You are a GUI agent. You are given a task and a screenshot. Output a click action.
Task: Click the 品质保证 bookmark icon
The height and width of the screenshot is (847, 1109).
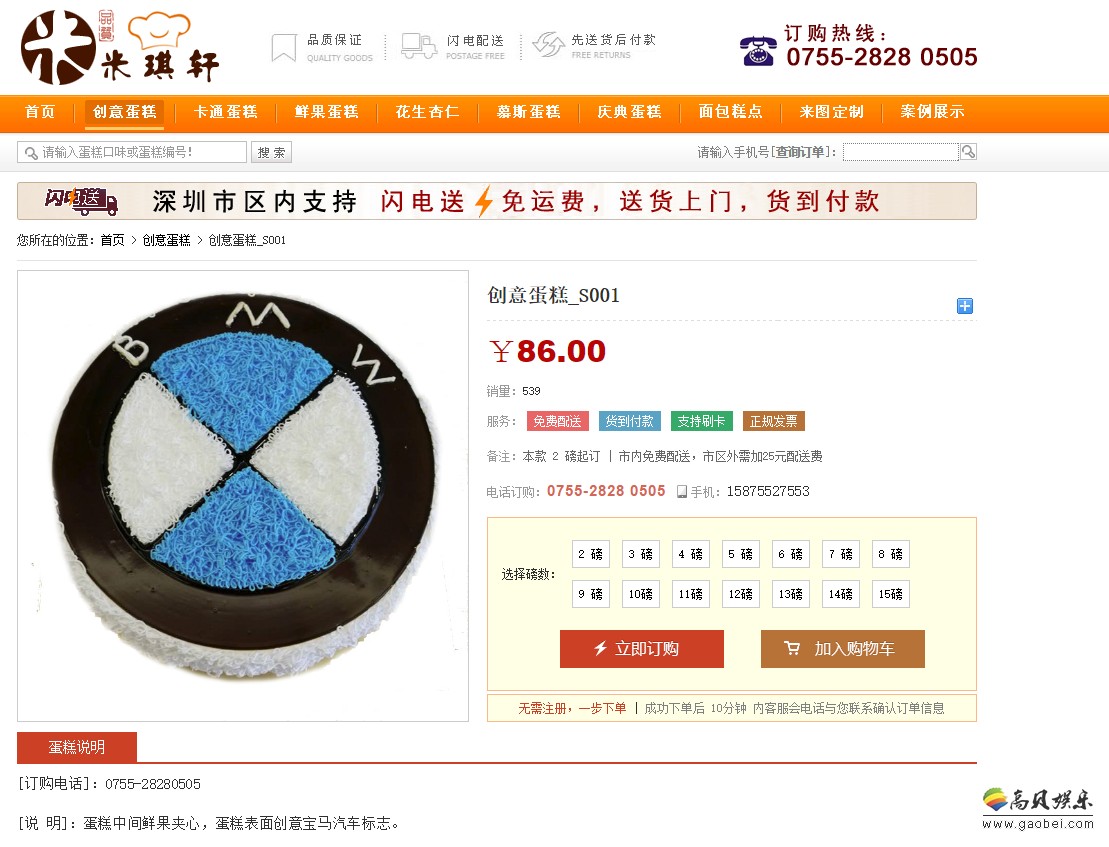[x=284, y=48]
